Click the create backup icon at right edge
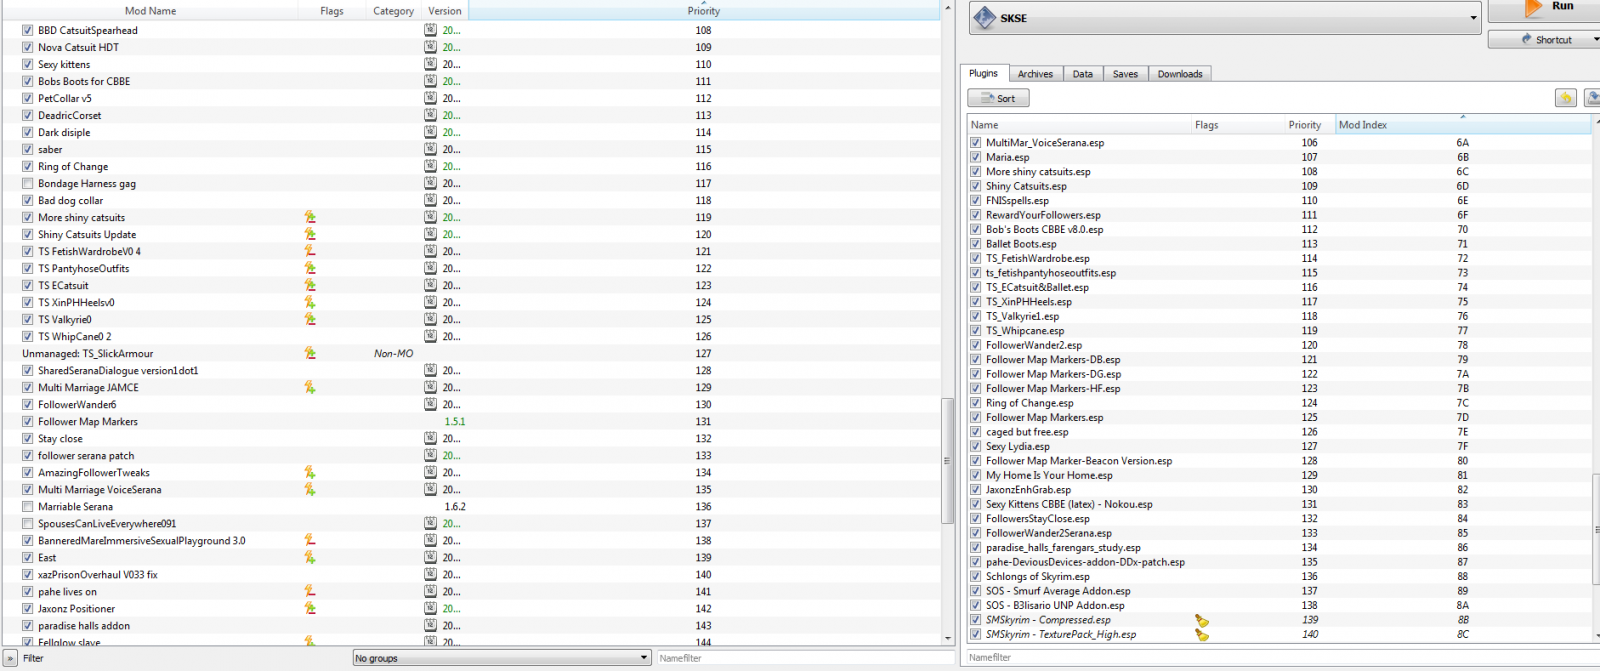The width and height of the screenshot is (1600, 671). point(1592,98)
